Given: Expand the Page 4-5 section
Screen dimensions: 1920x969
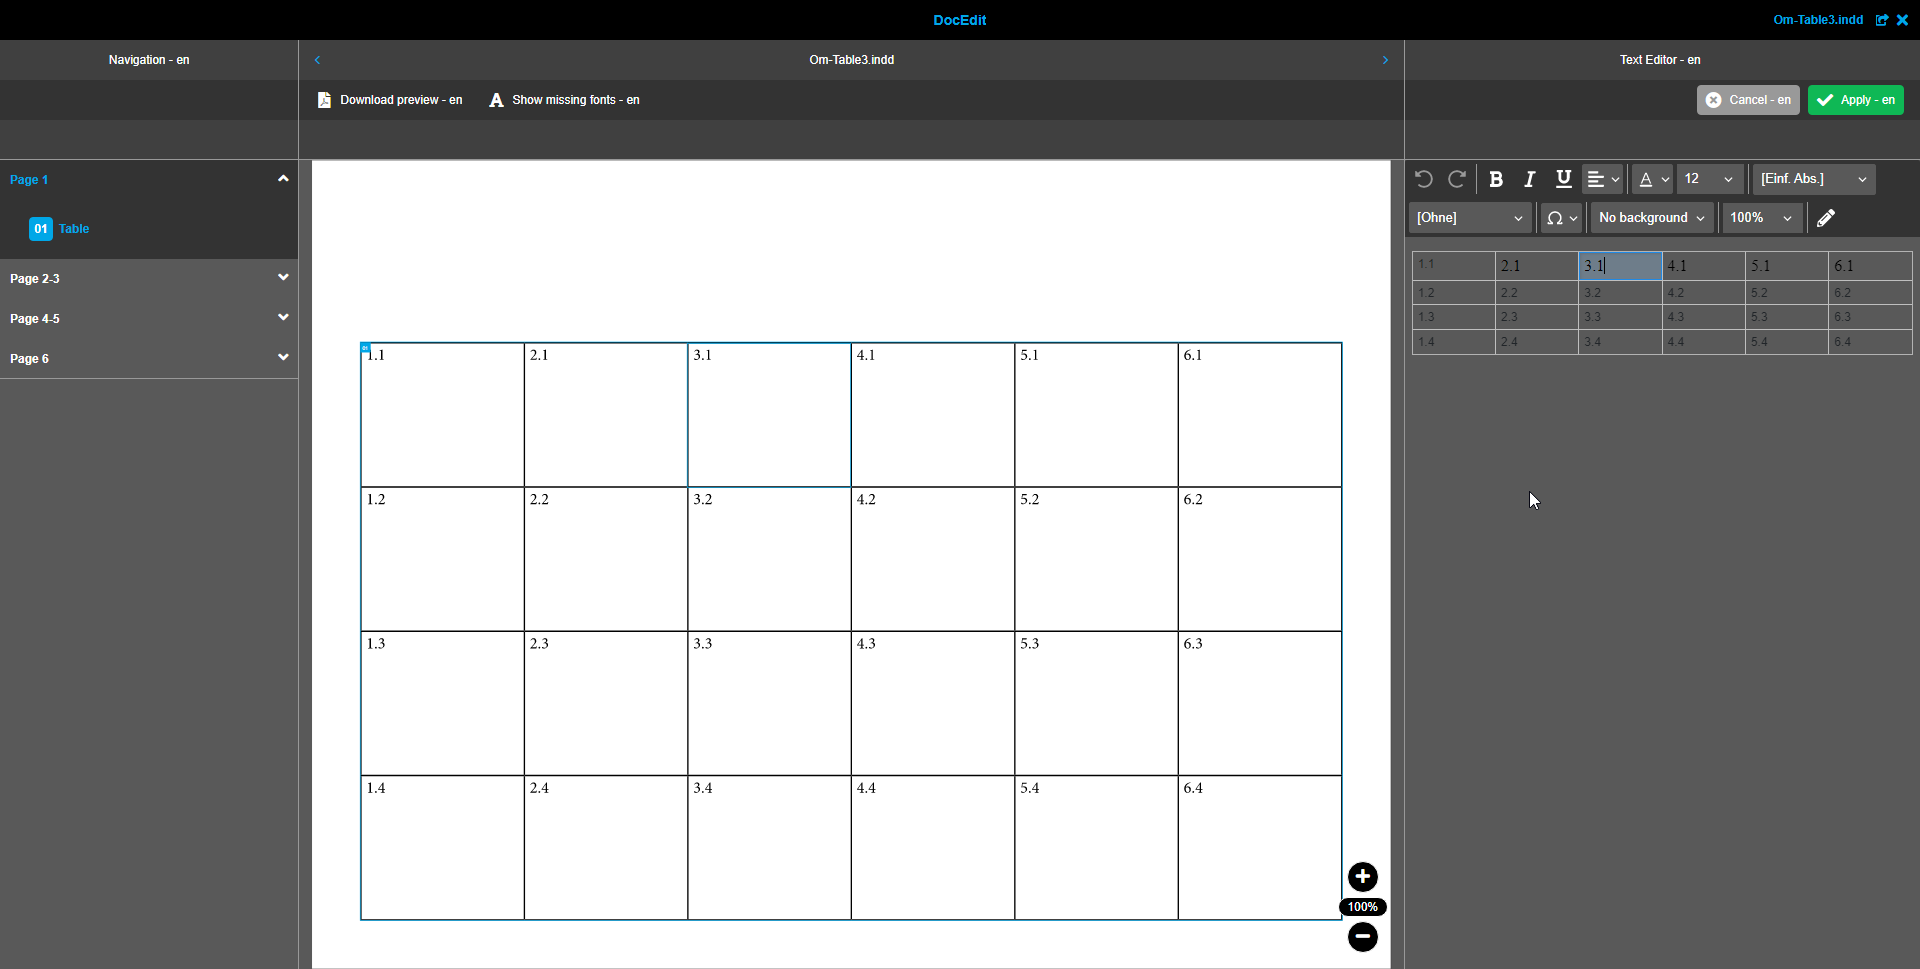Looking at the screenshot, I should pyautogui.click(x=283, y=317).
